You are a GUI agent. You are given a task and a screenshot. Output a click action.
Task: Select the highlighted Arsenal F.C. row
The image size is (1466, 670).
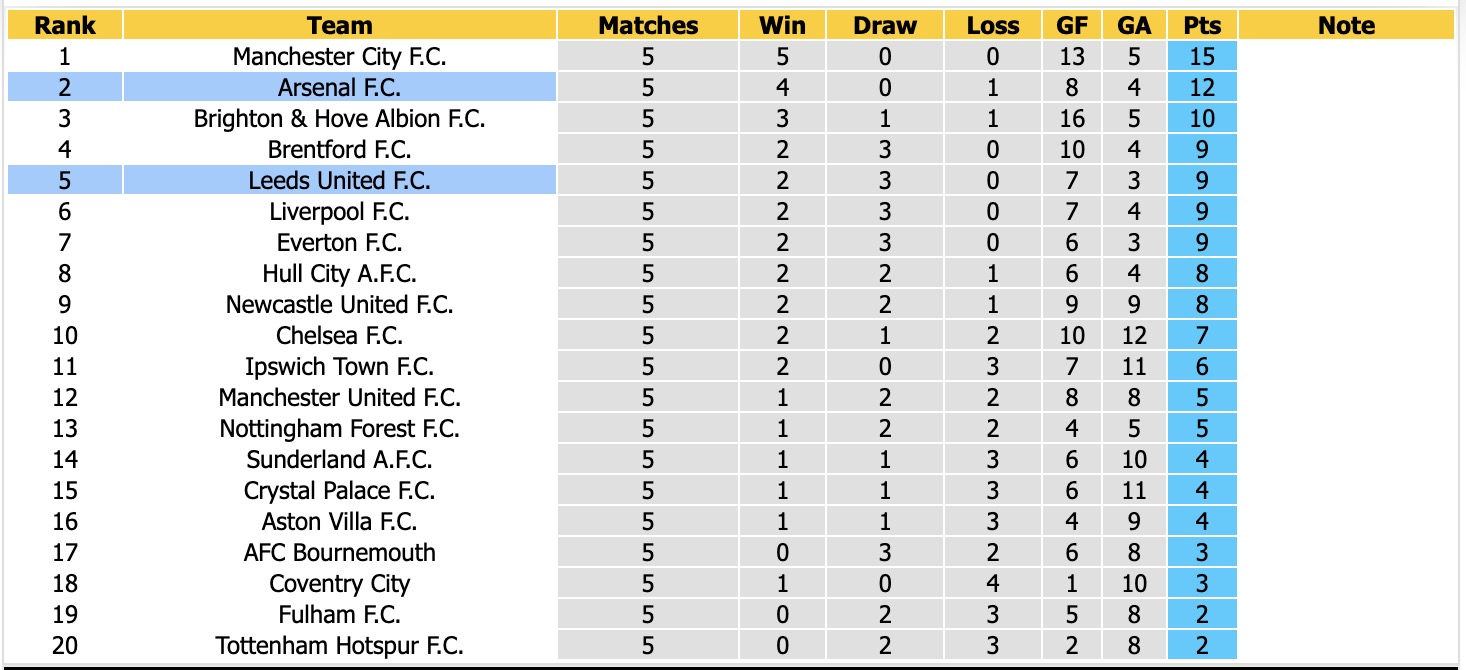click(282, 88)
